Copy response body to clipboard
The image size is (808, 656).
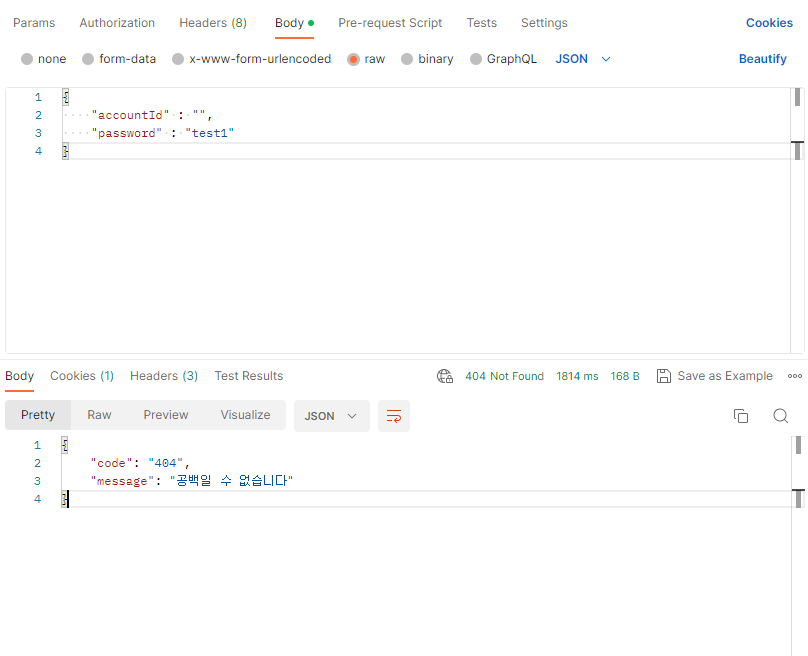[740, 416]
